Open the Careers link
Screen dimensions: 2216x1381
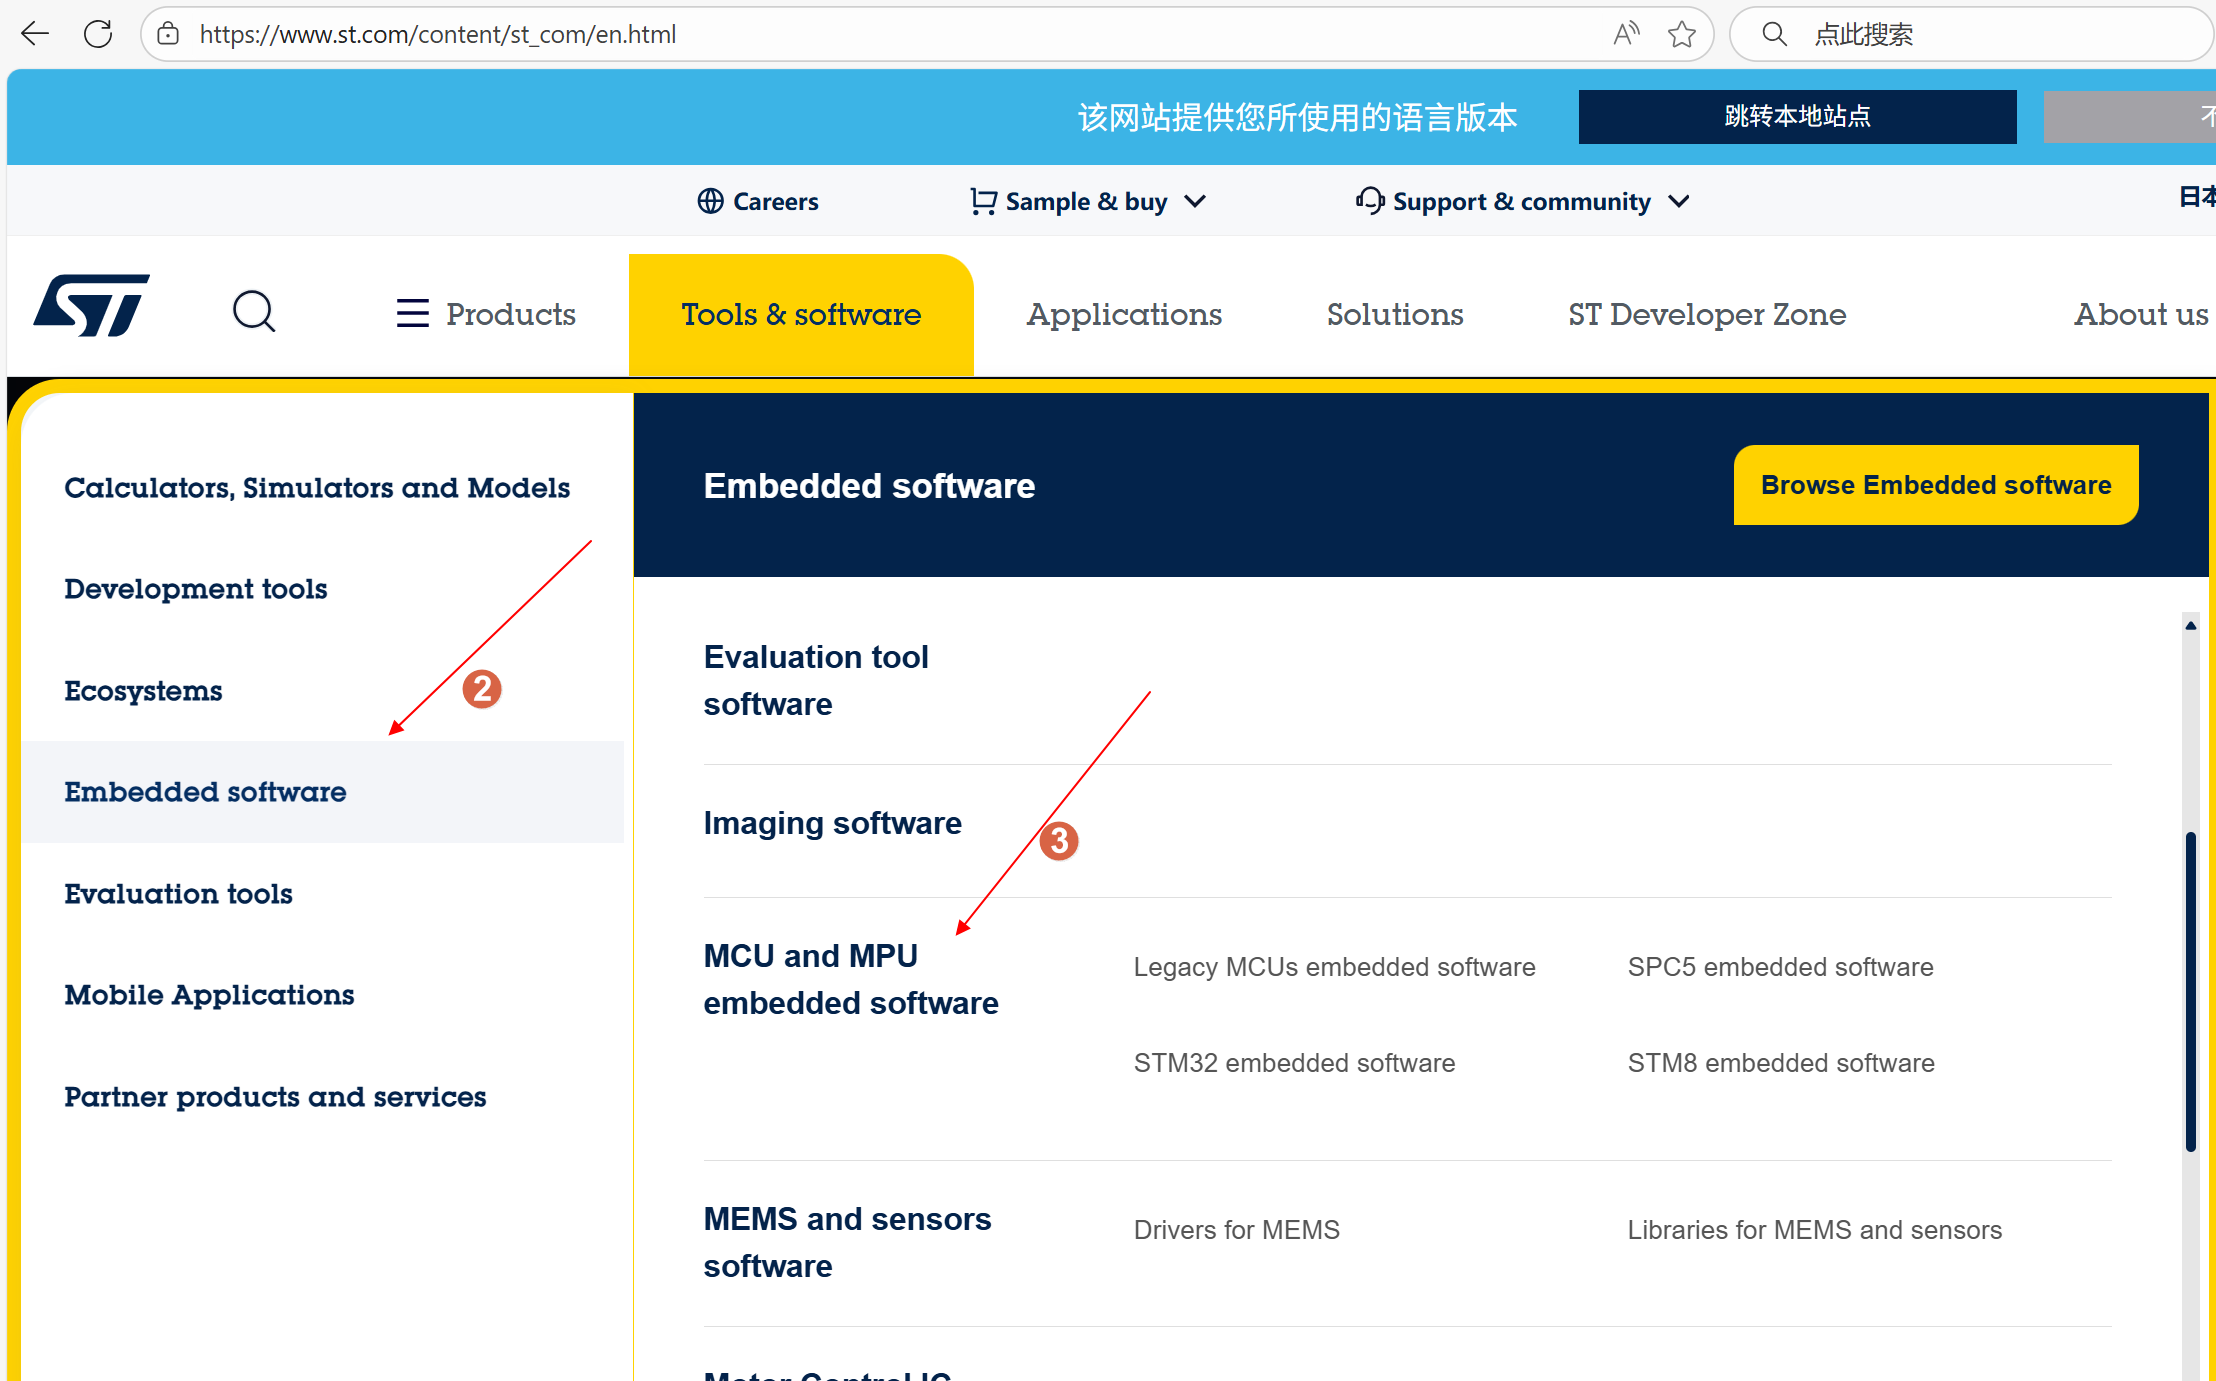coord(775,201)
